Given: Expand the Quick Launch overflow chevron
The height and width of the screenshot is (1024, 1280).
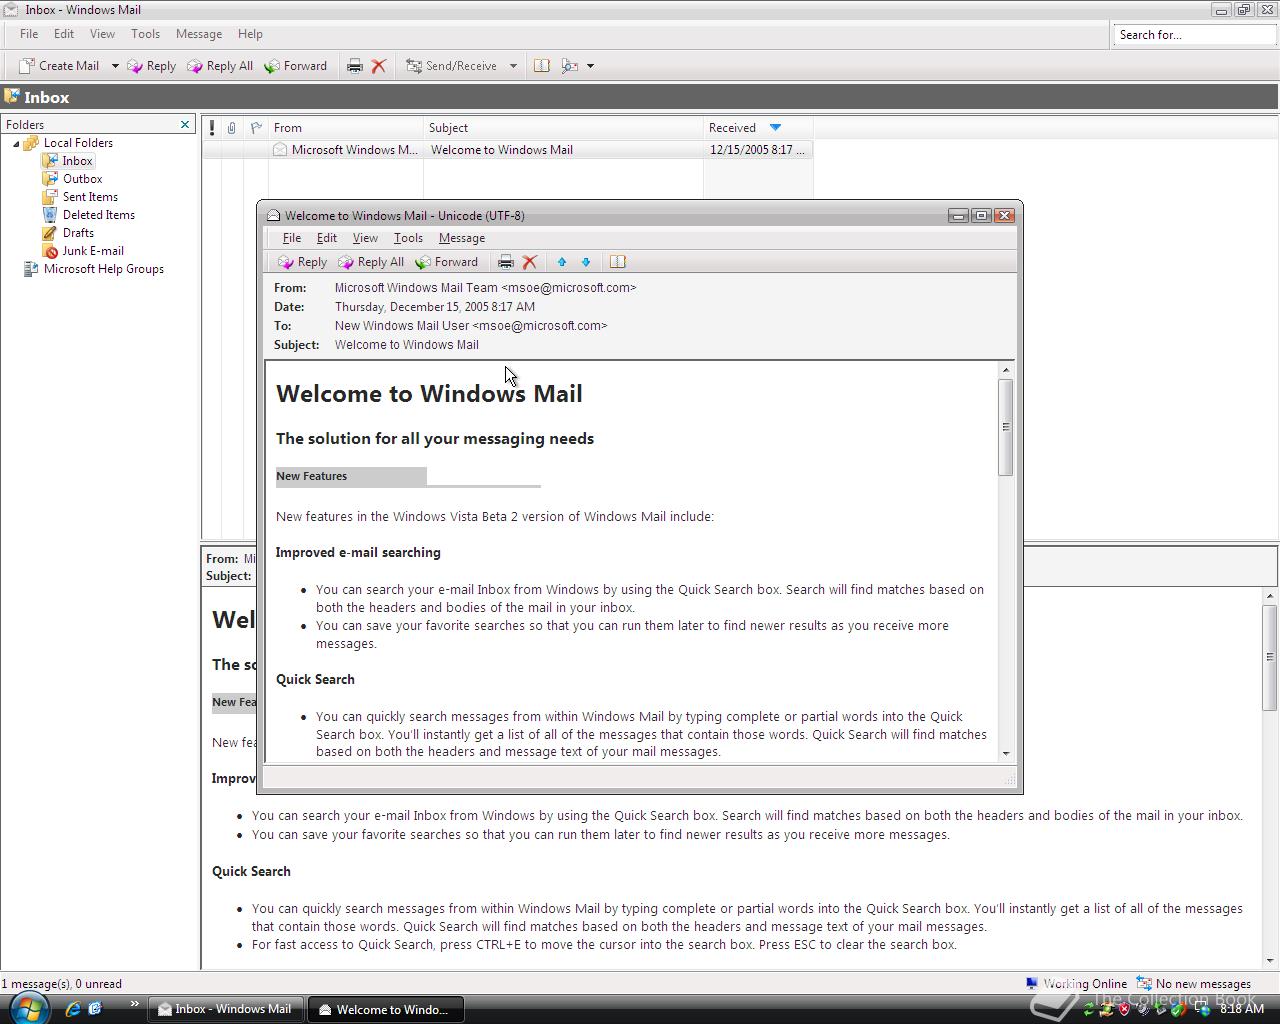Looking at the screenshot, I should 134,1004.
